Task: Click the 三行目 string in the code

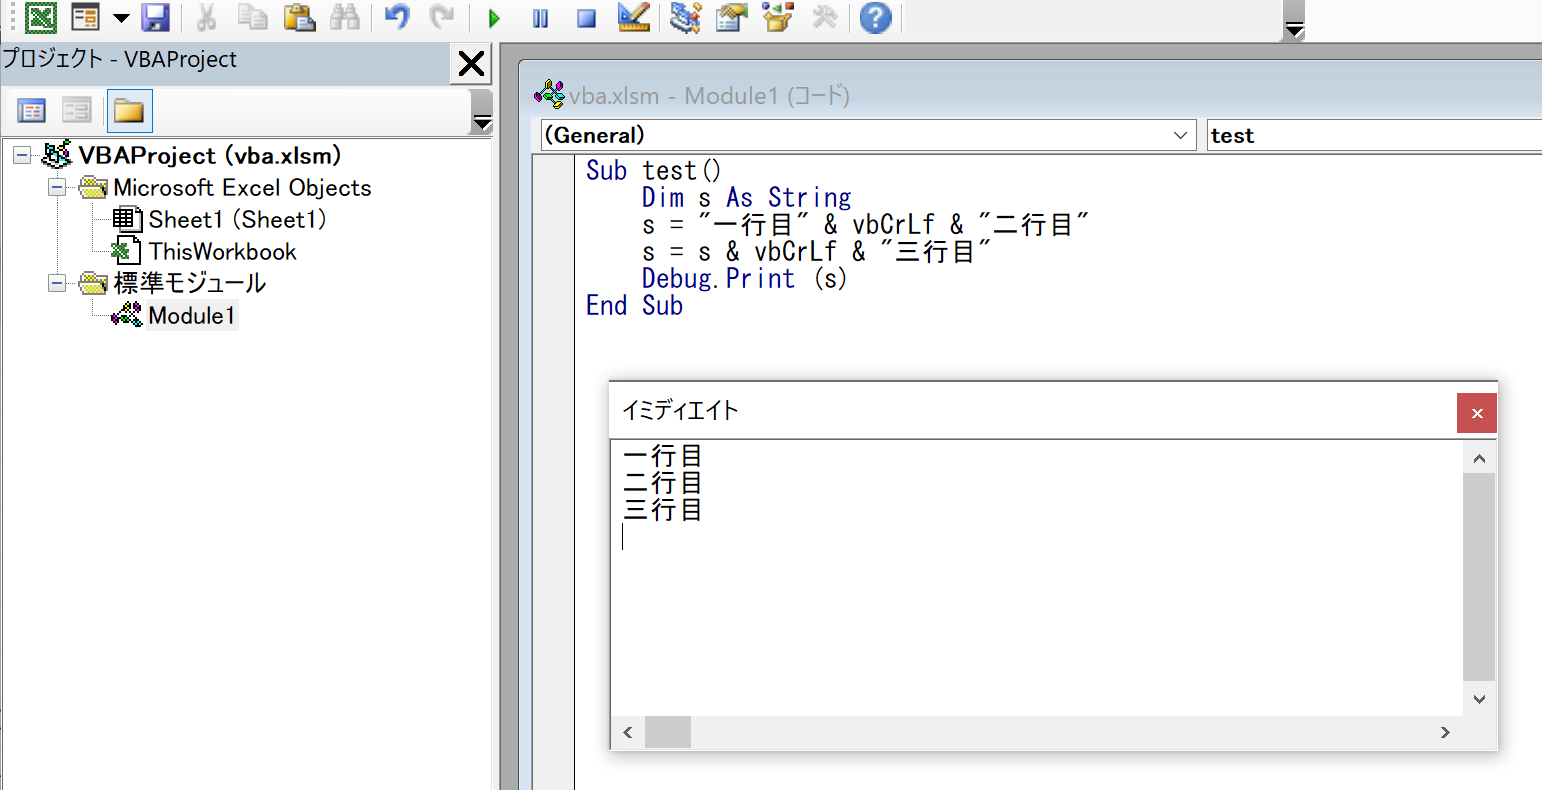Action: point(936,252)
